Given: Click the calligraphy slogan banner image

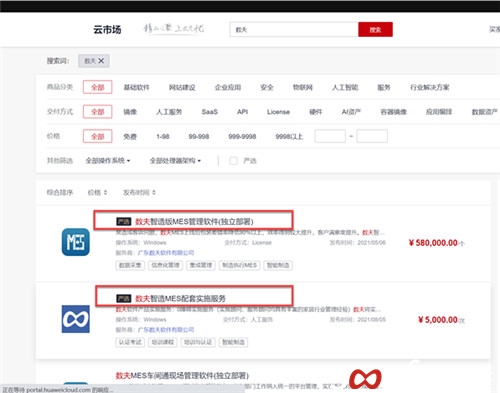Looking at the screenshot, I should [174, 29].
